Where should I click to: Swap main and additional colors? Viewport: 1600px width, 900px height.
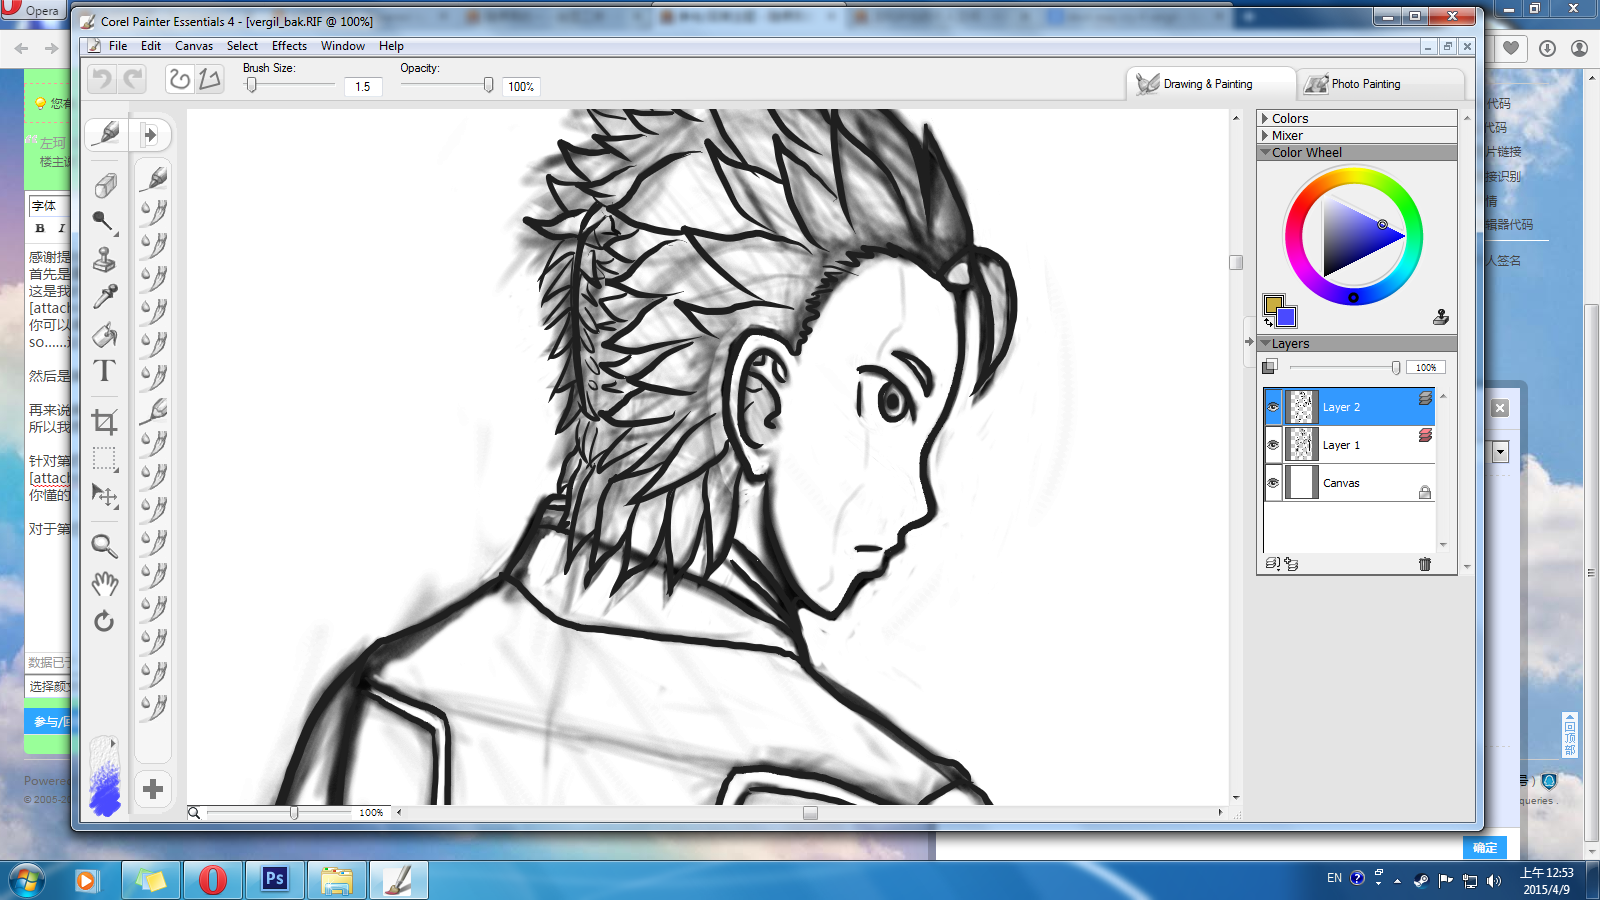click(1269, 323)
